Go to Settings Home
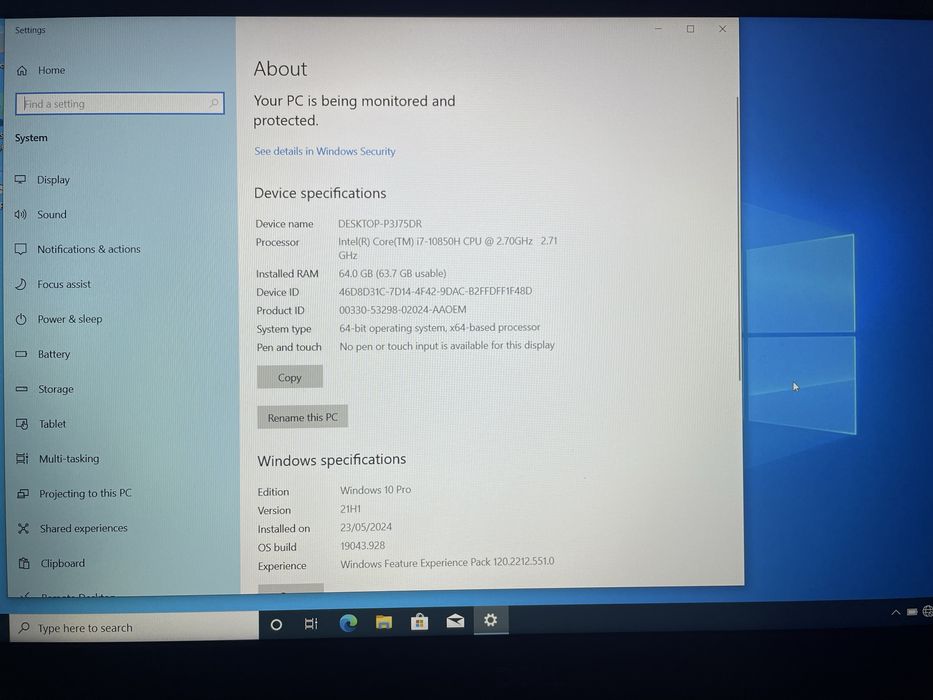This screenshot has width=933, height=700. (52, 70)
